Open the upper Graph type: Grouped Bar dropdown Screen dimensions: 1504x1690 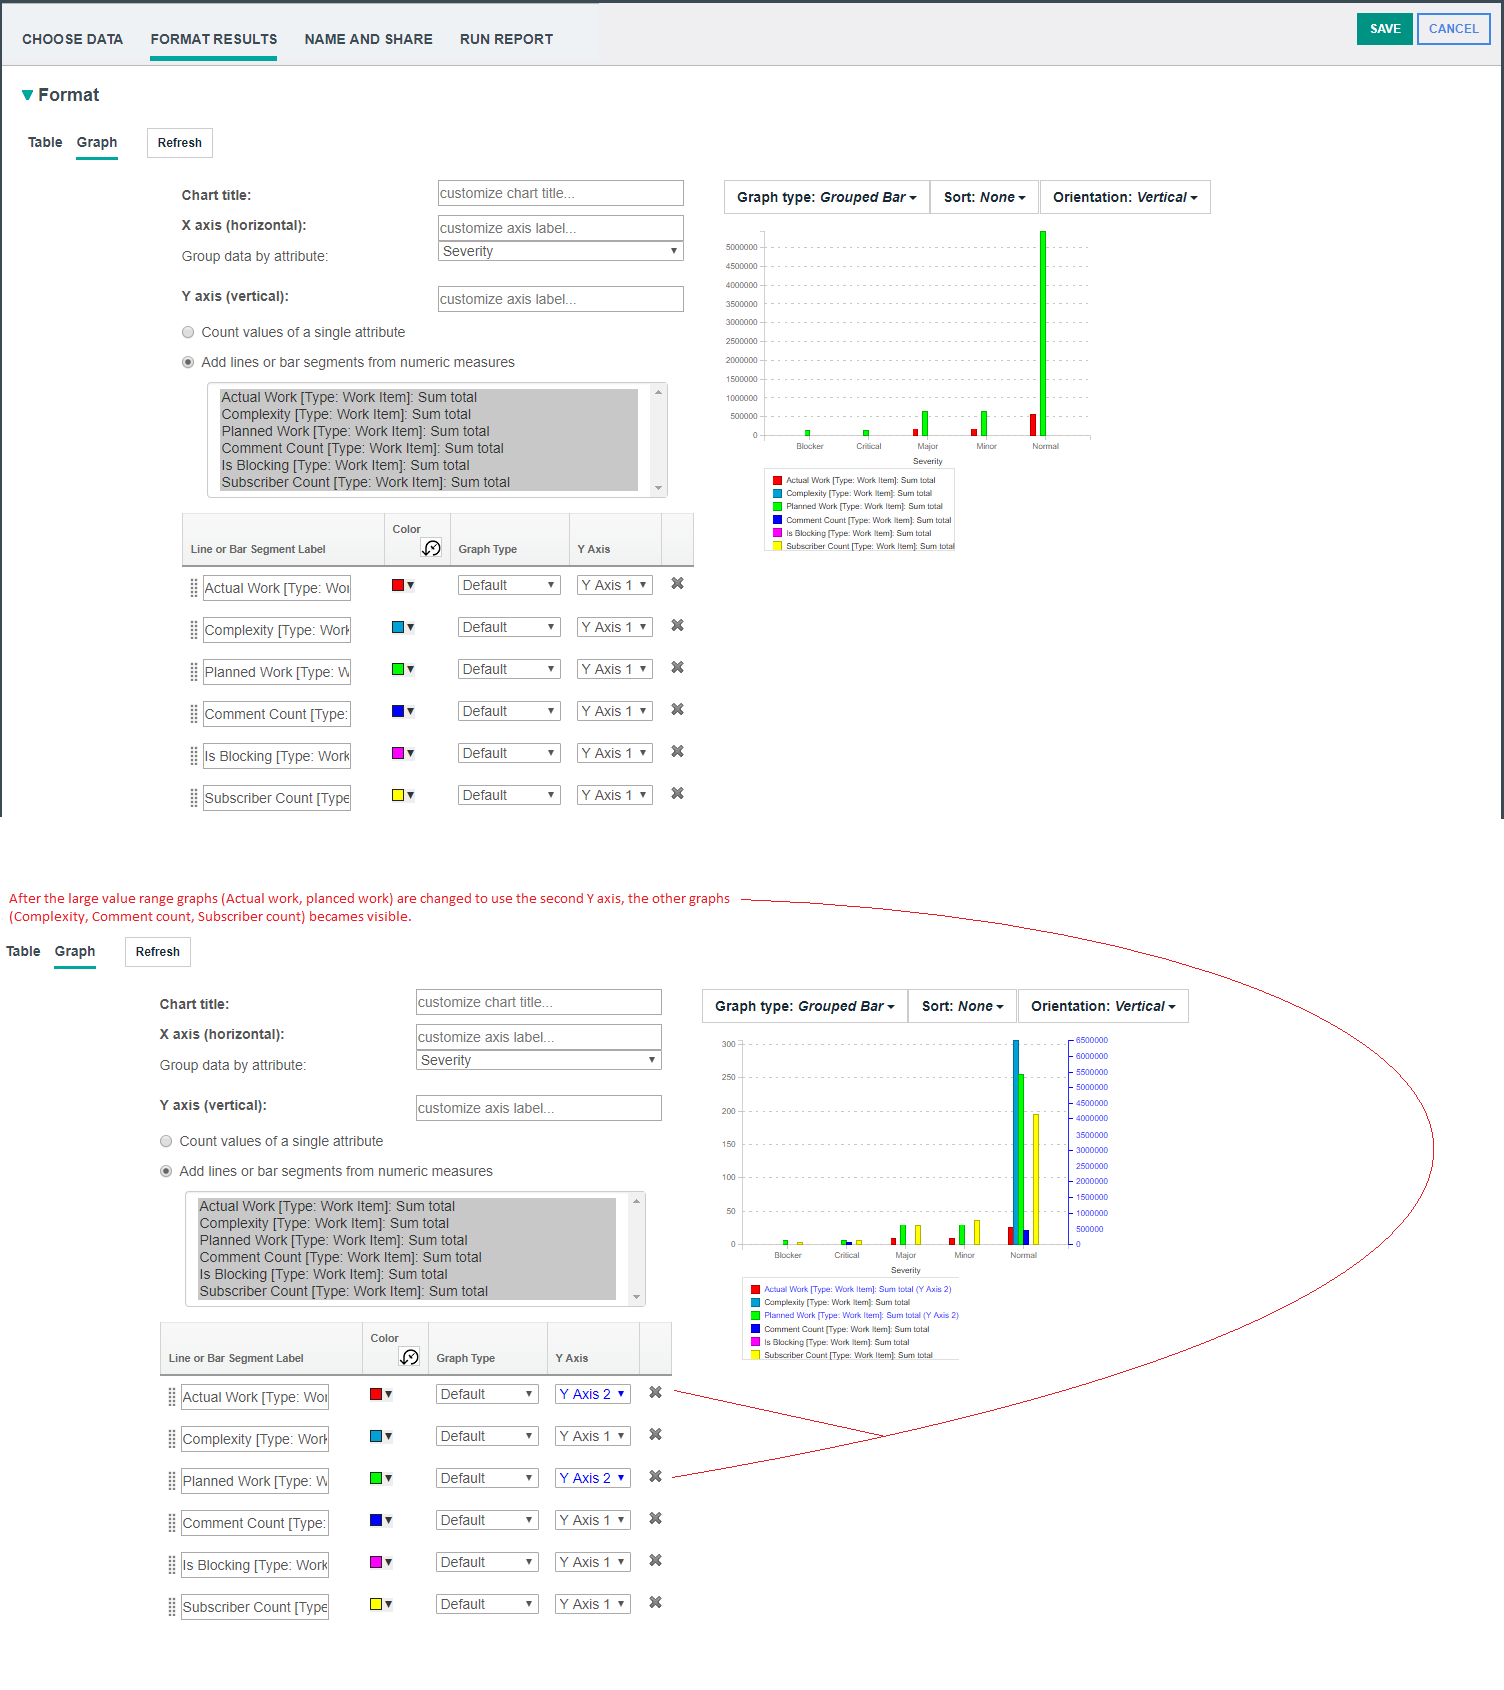pos(826,198)
